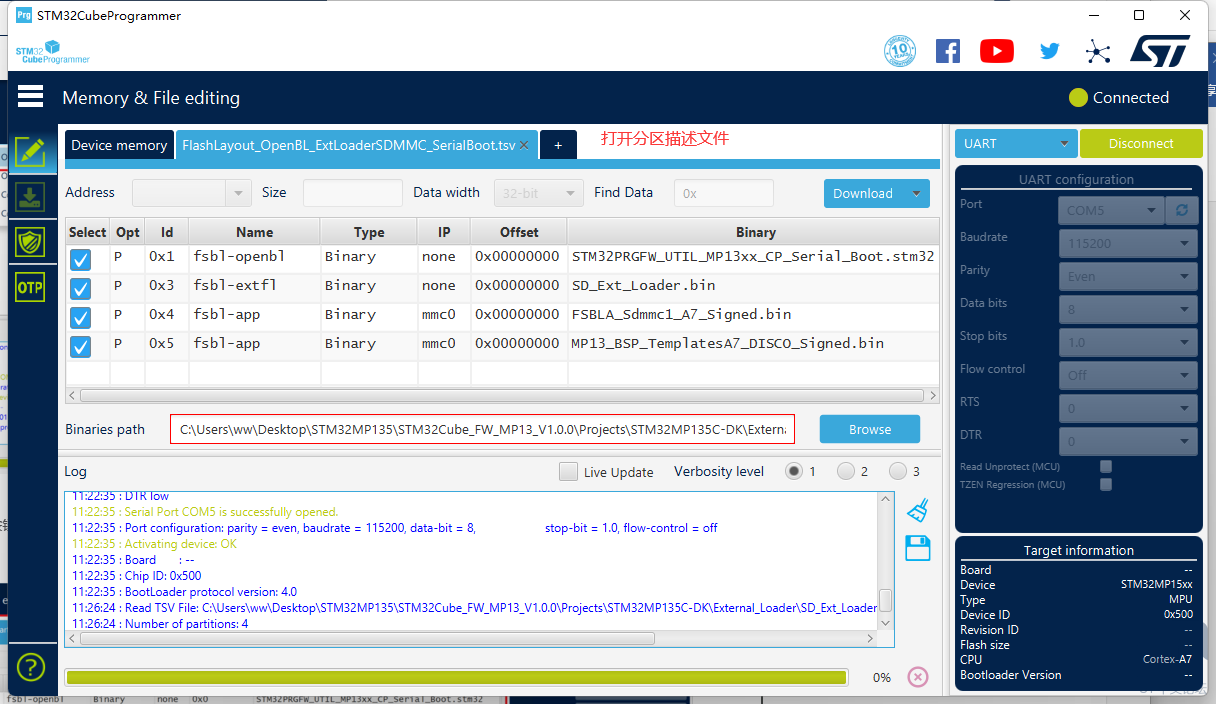The height and width of the screenshot is (704, 1216).
Task: Open the Flow control Off dropdown
Action: click(x=1128, y=375)
